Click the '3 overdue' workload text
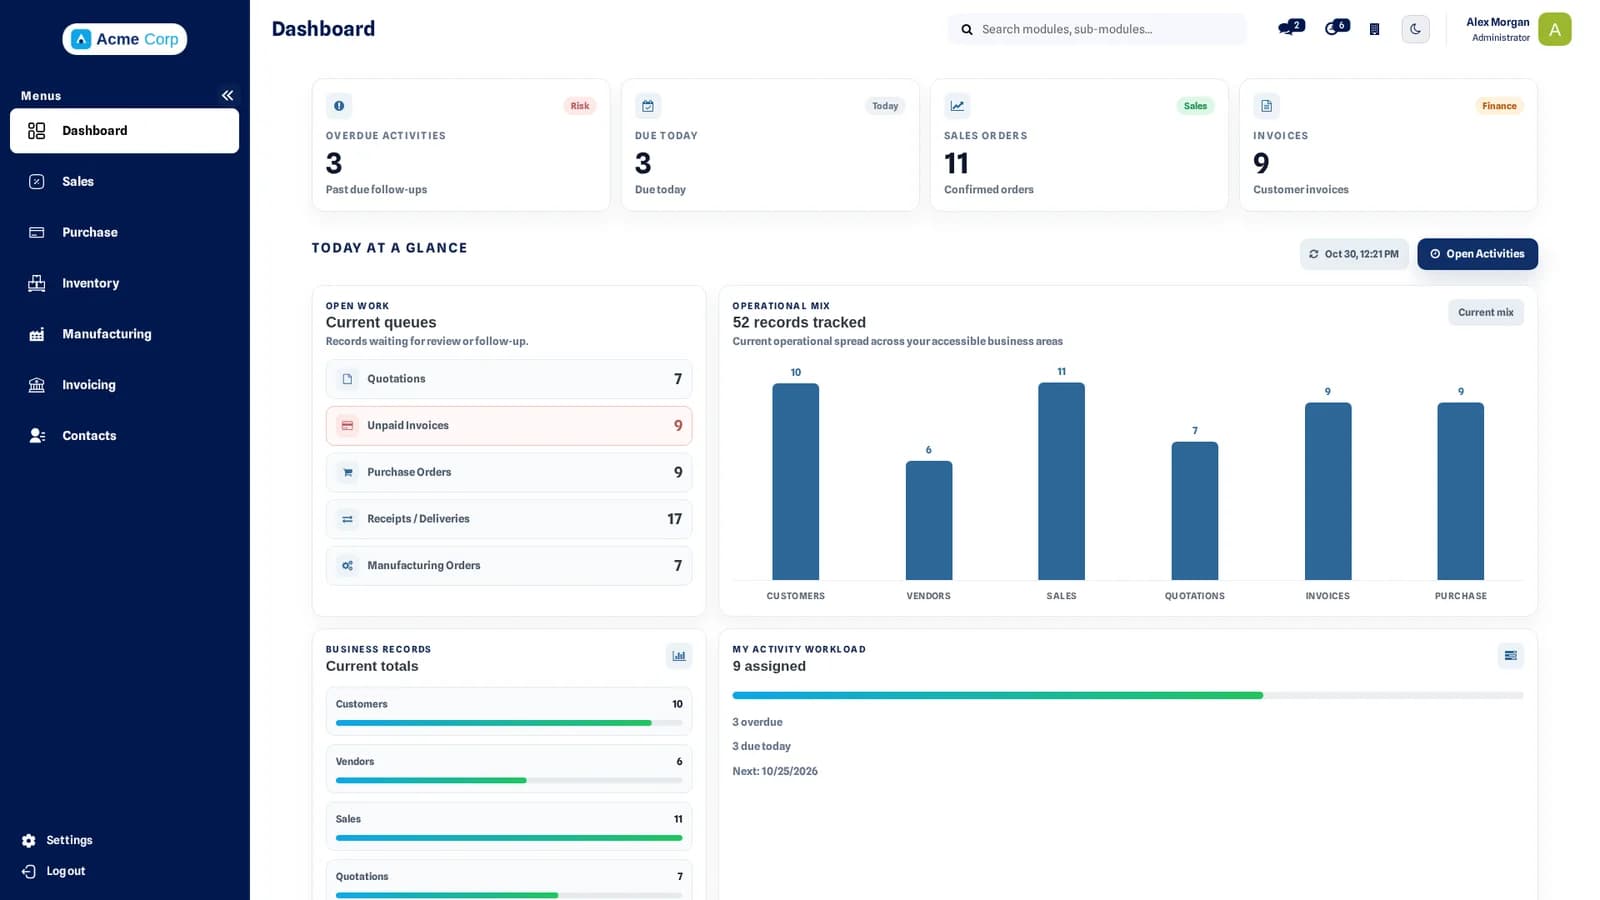The width and height of the screenshot is (1600, 900). coord(757,722)
